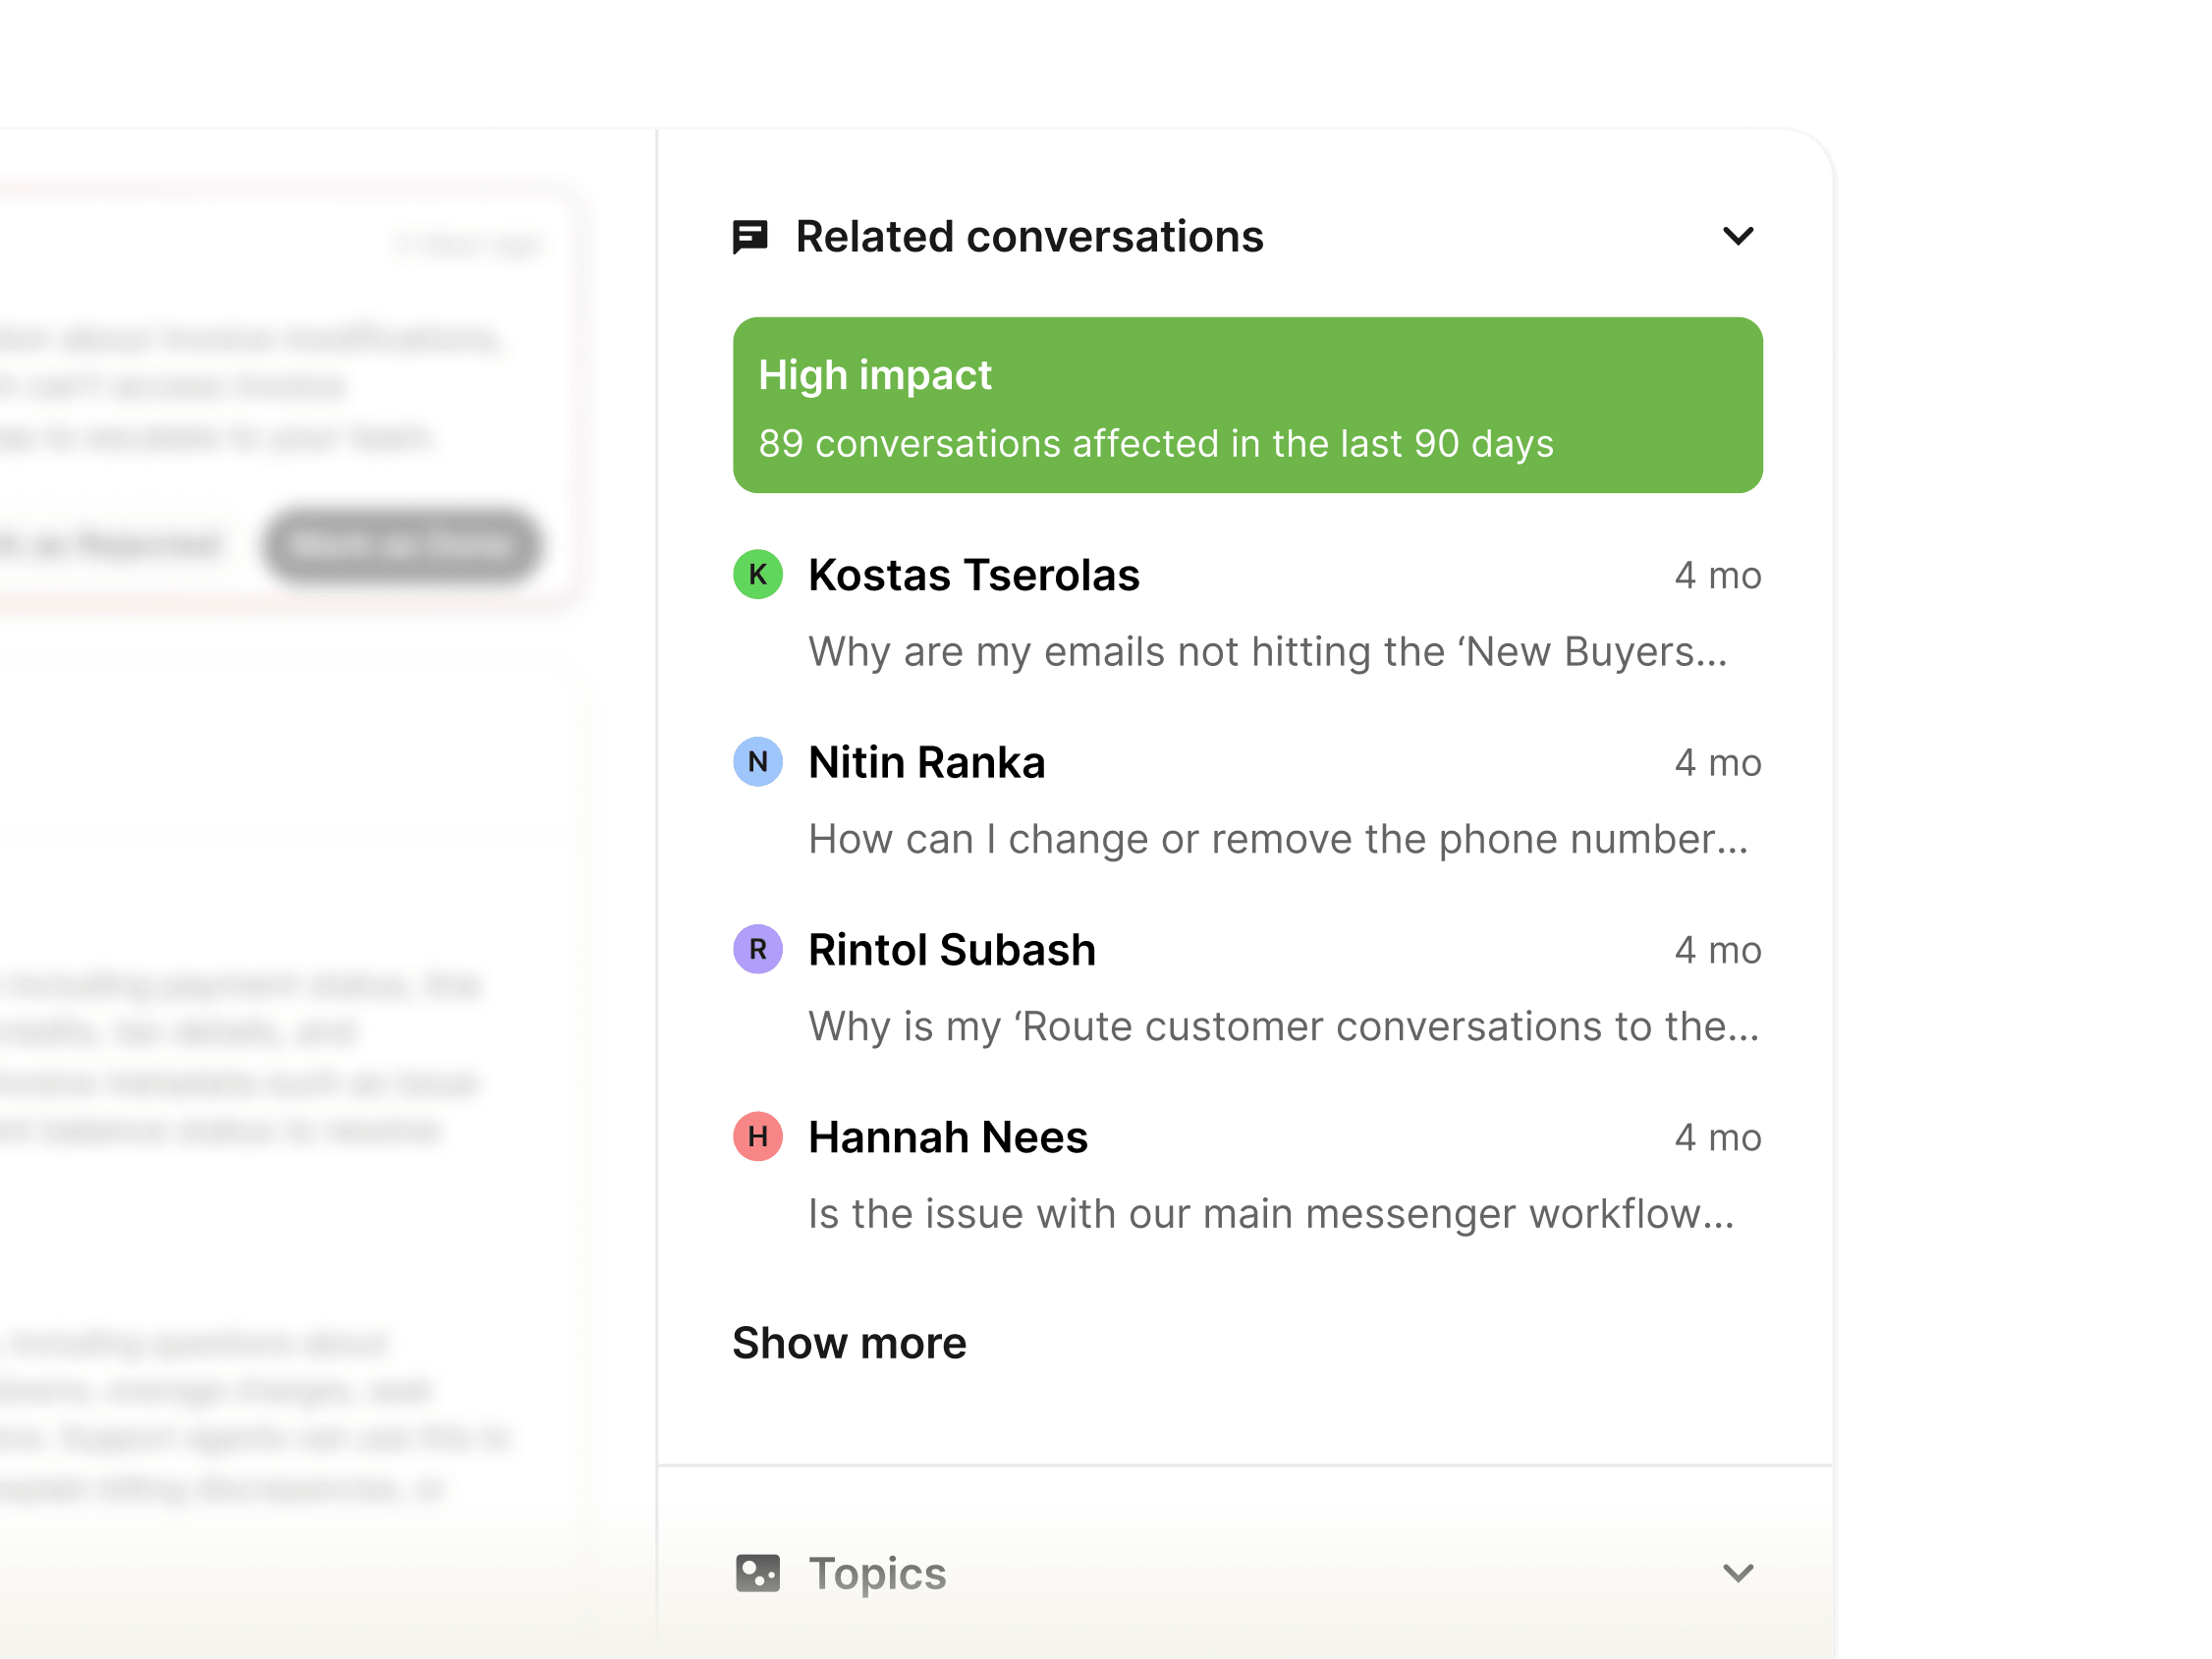The height and width of the screenshot is (1659, 2212).
Task: Click the 4 mo timestamp beside Kostas Tserolas
Action: pos(1718,575)
